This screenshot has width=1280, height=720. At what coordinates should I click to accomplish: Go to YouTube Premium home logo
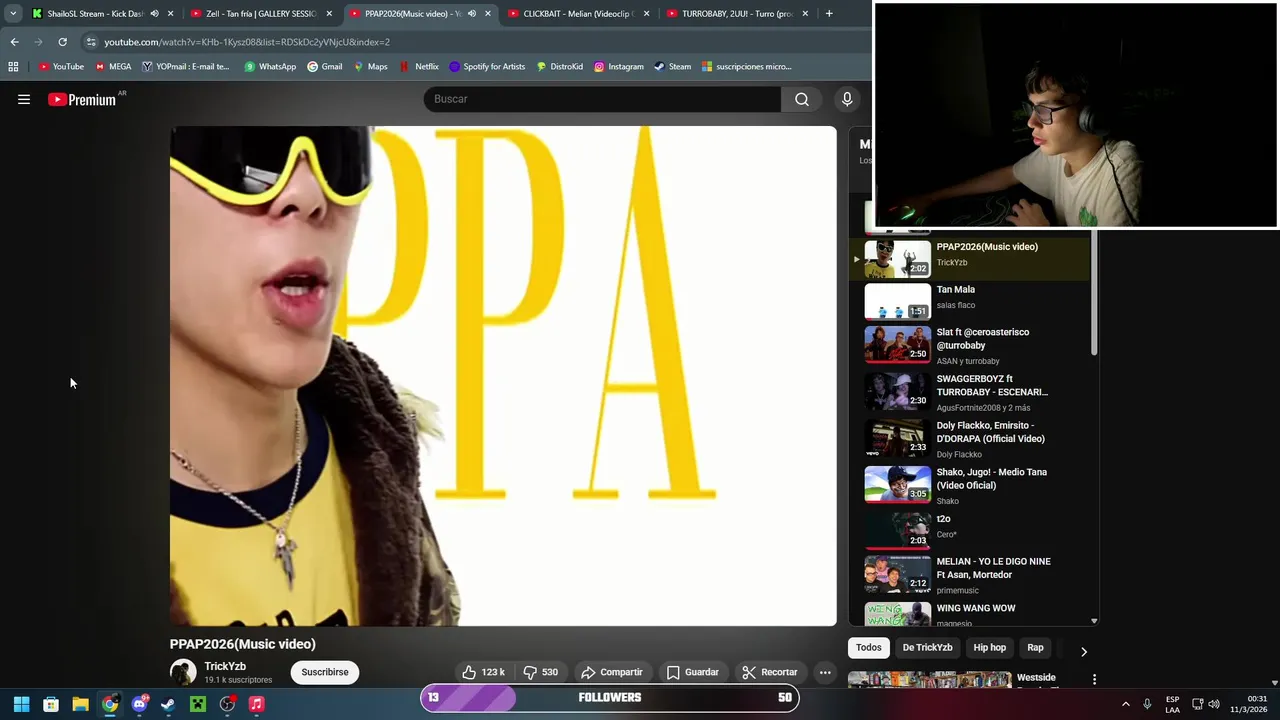point(82,99)
